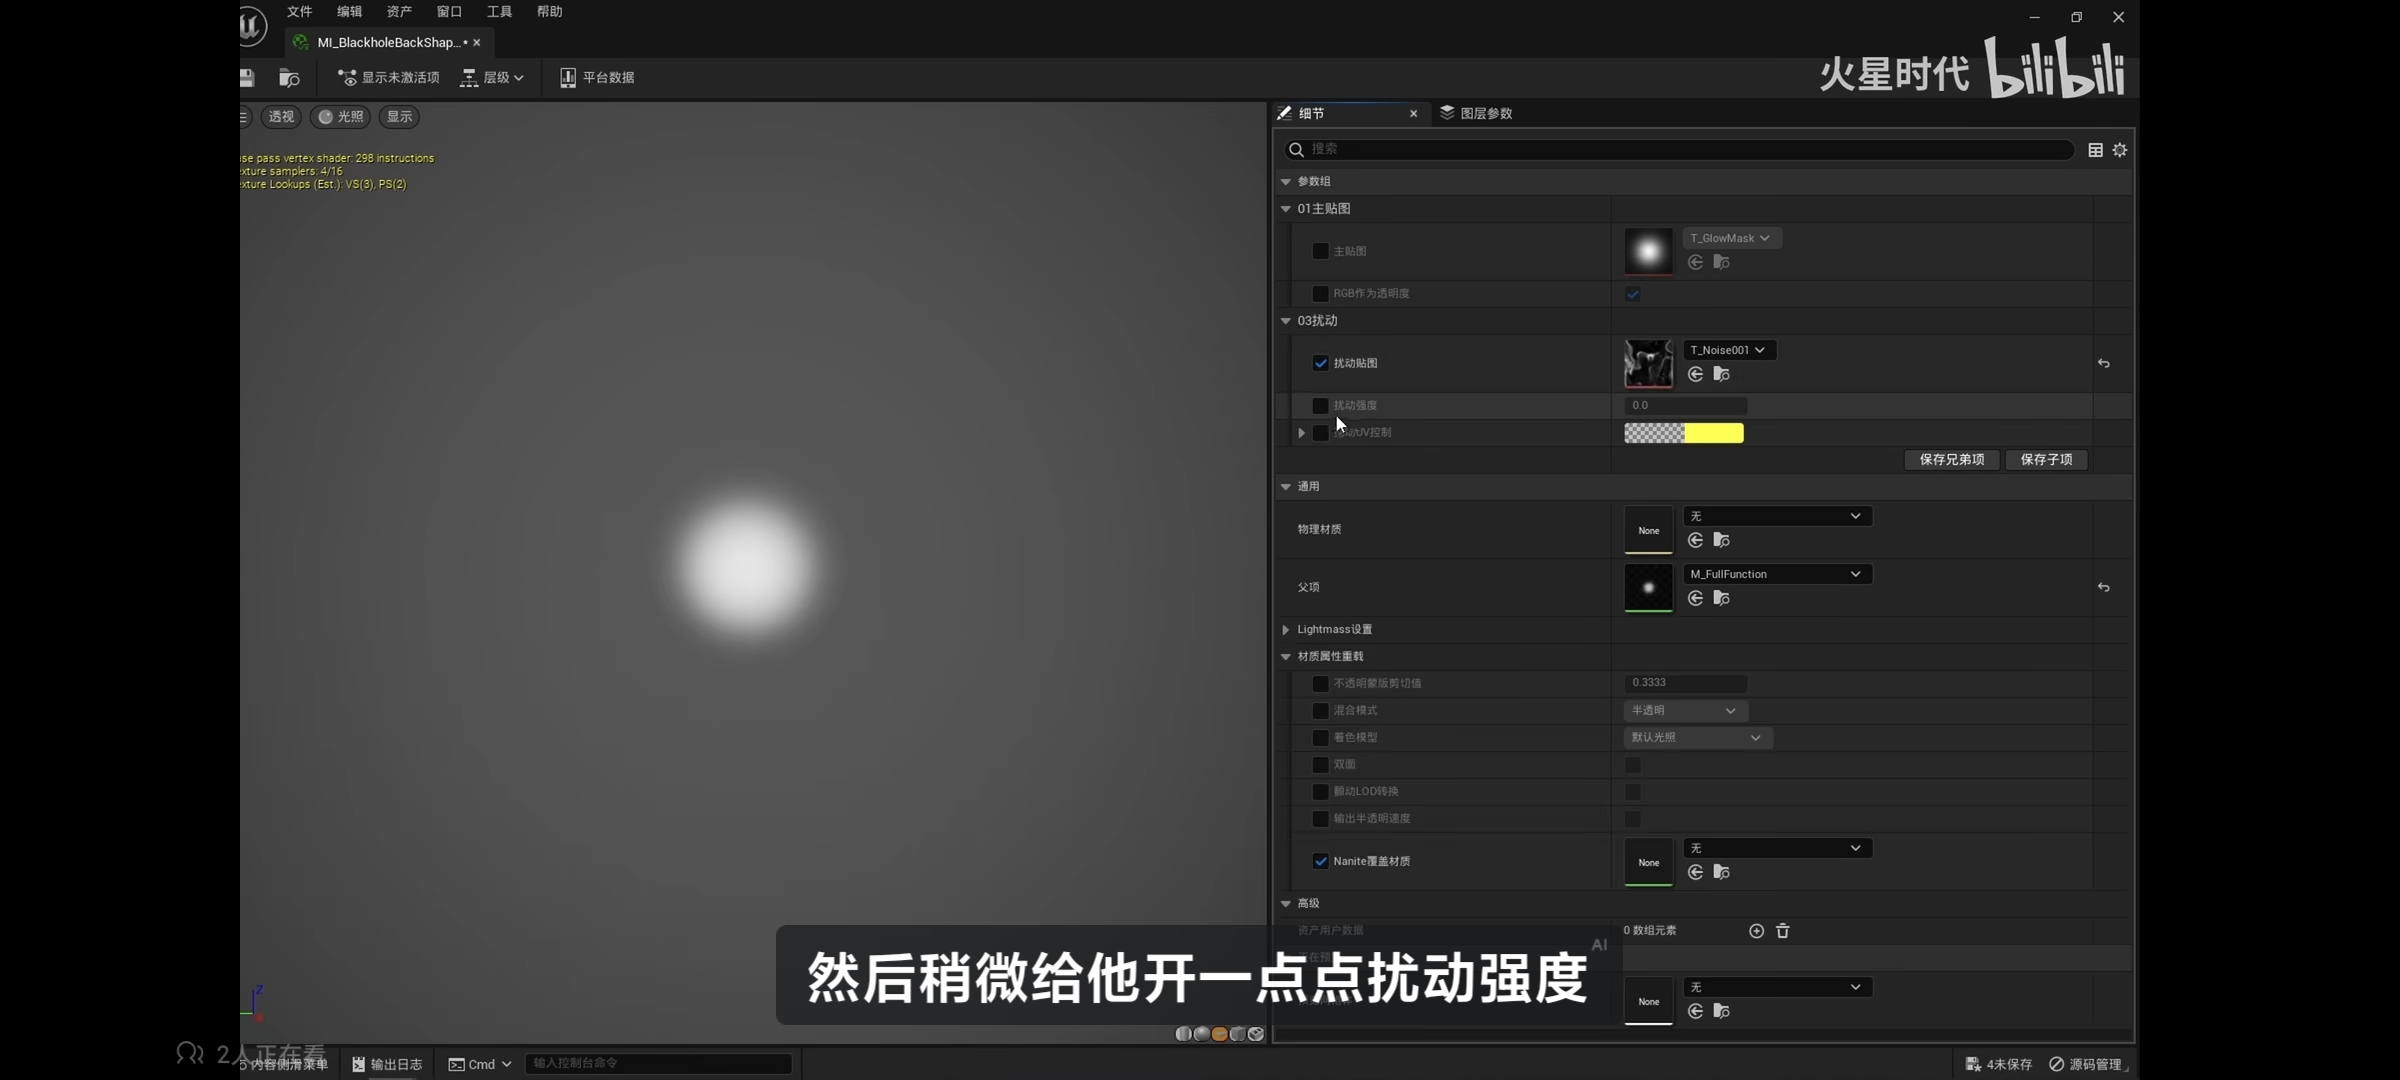2400x1080 pixels.
Task: Browse to the M_FullFunction parent in Content Browser
Action: point(1721,598)
